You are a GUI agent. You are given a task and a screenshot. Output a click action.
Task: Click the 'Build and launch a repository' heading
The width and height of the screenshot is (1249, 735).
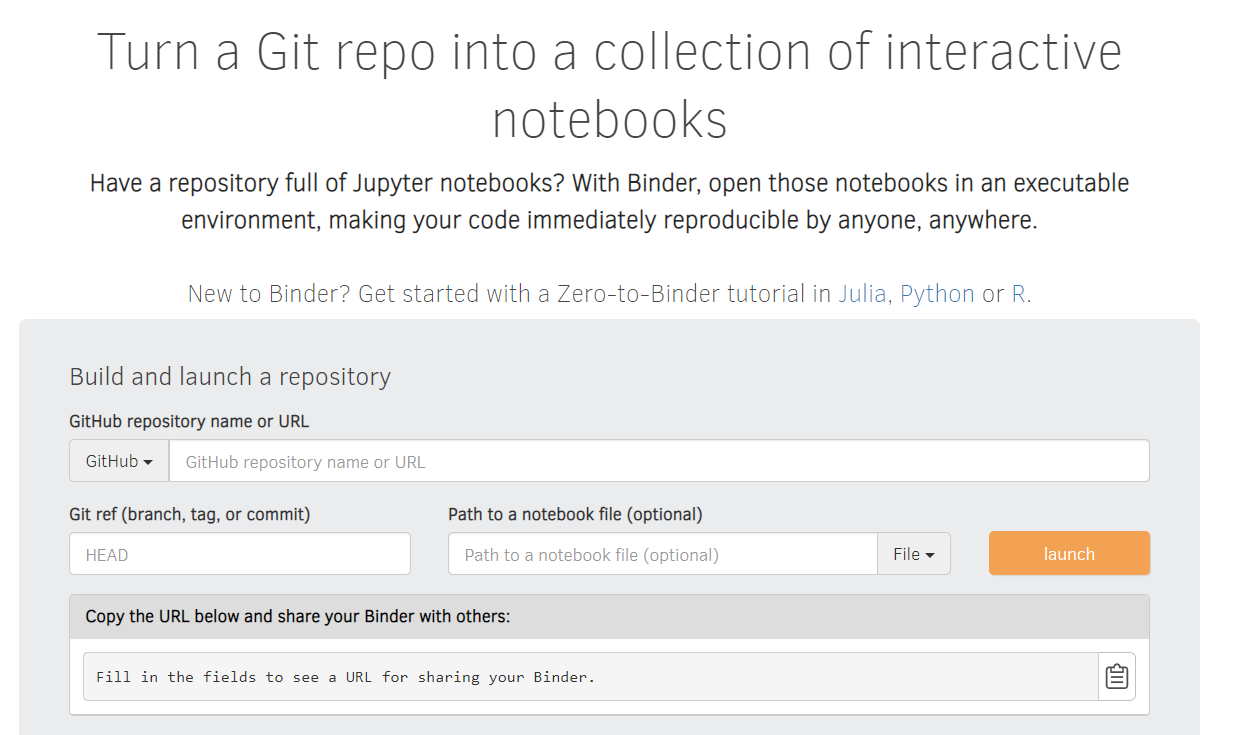(230, 376)
